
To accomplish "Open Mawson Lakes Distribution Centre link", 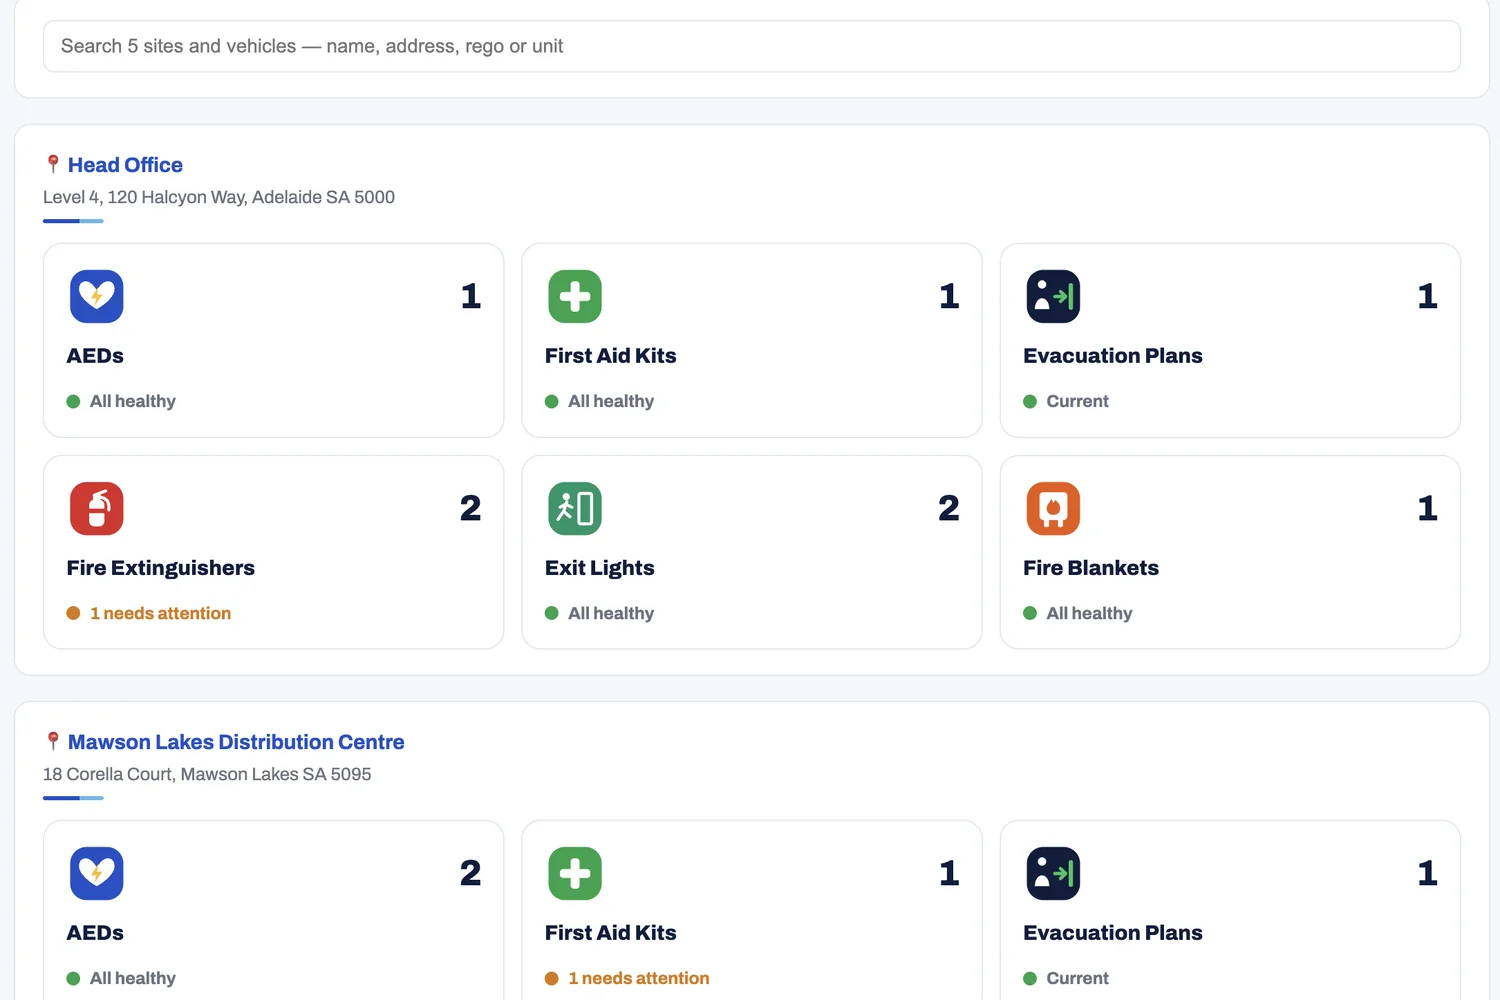I will point(236,742).
